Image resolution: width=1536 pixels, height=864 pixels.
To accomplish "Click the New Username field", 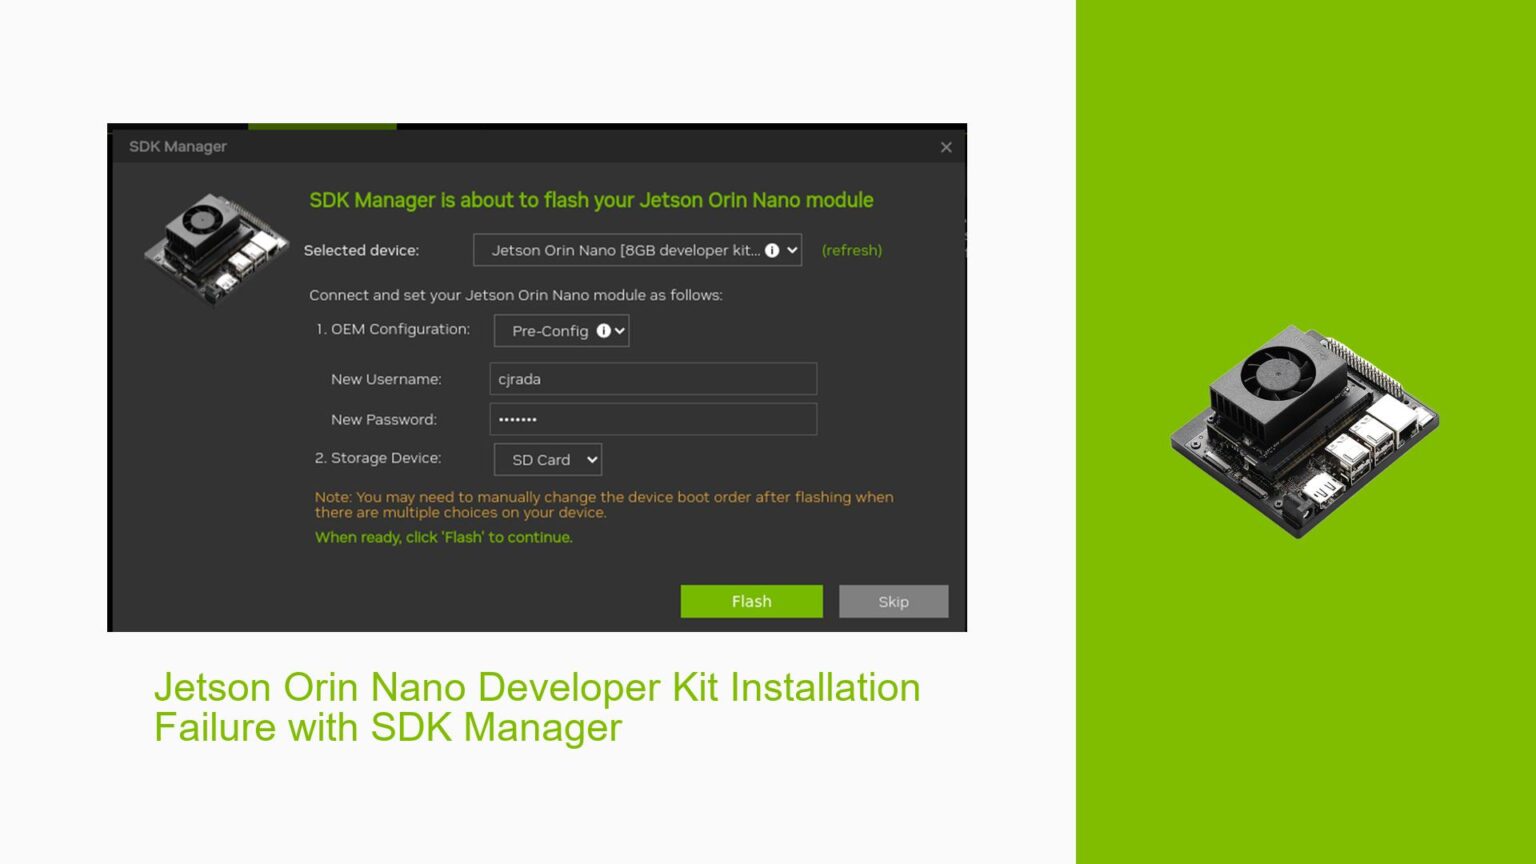I will (653, 379).
